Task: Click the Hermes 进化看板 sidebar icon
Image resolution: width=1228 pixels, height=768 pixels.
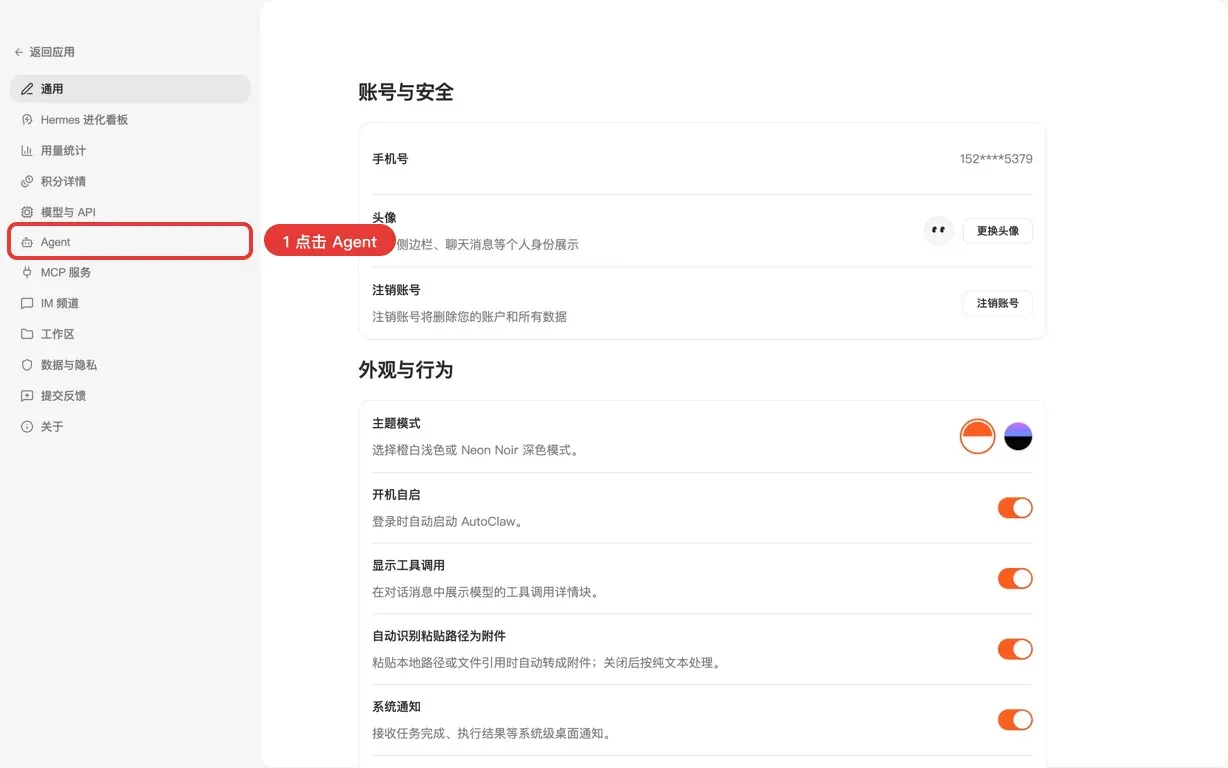Action: (x=27, y=120)
